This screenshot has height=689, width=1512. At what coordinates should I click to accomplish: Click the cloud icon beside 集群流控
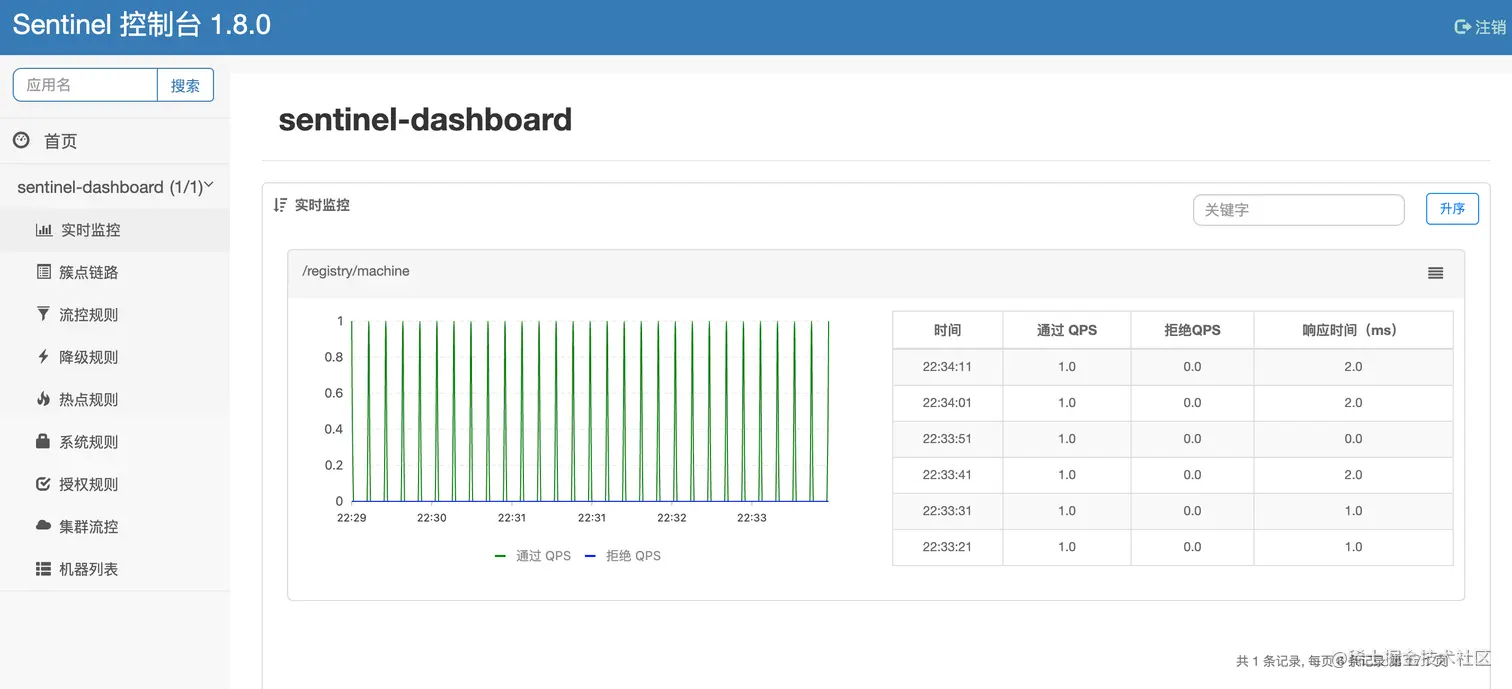pyautogui.click(x=43, y=526)
